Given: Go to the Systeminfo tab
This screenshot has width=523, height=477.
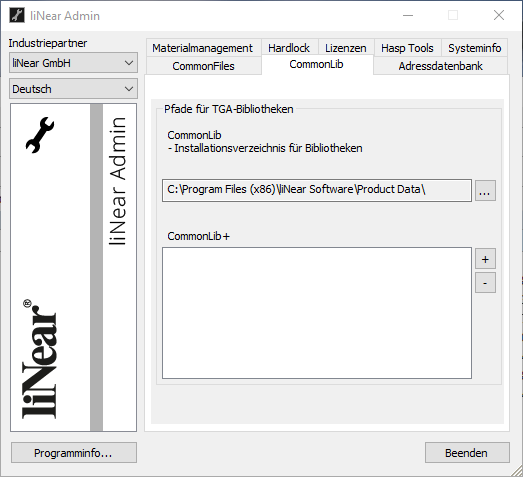Looking at the screenshot, I should (474, 48).
